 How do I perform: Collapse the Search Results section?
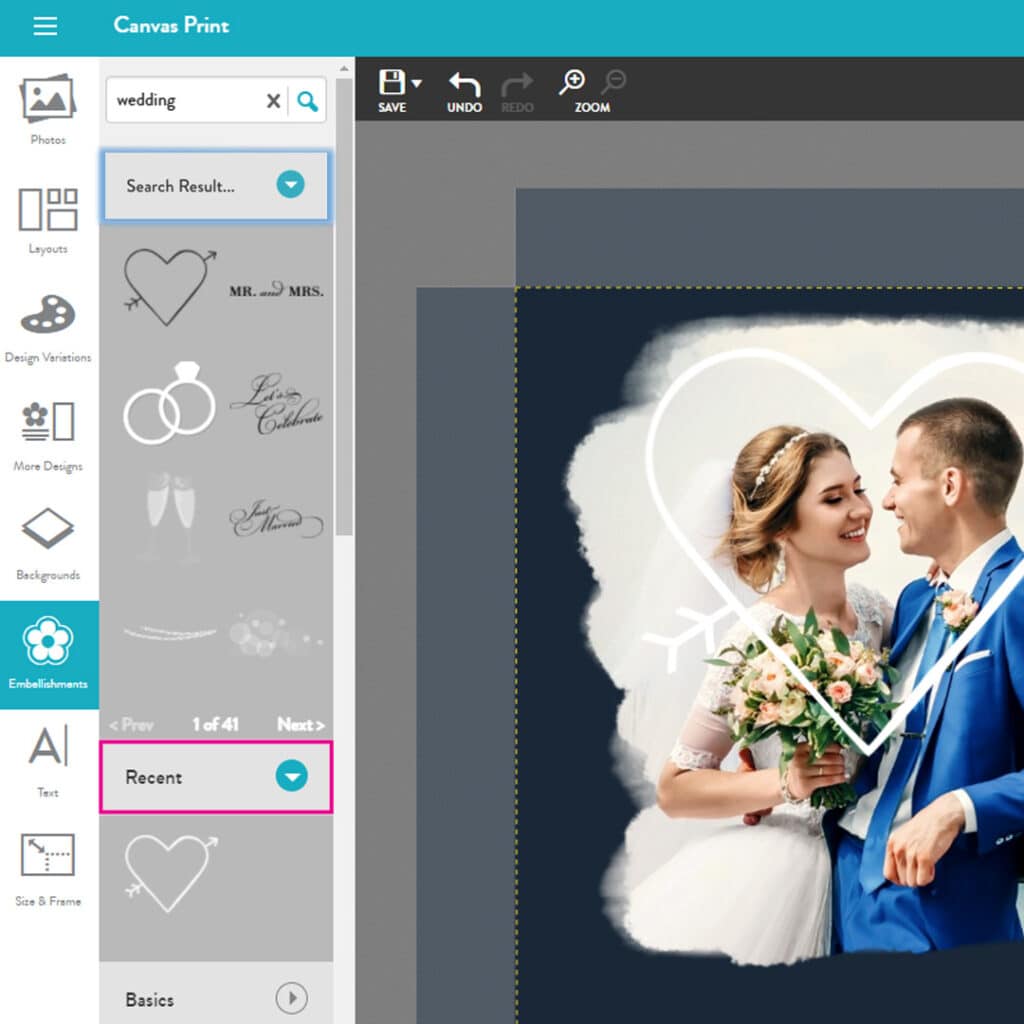(x=290, y=185)
